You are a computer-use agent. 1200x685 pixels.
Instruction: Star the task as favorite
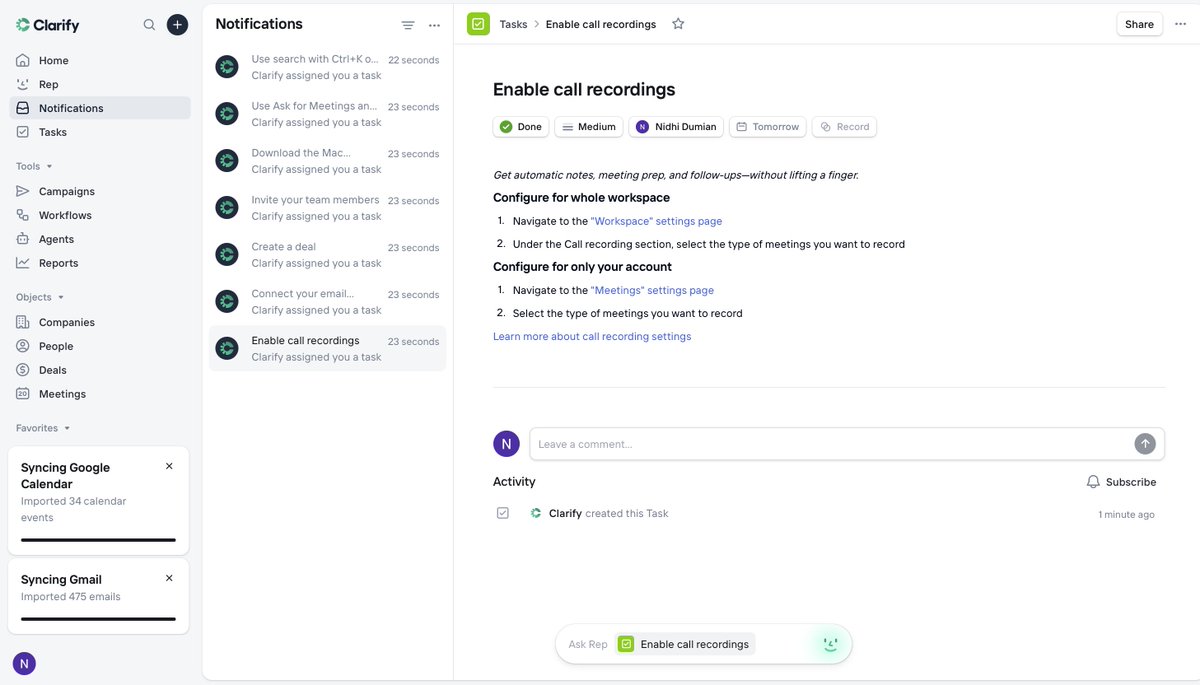678,24
